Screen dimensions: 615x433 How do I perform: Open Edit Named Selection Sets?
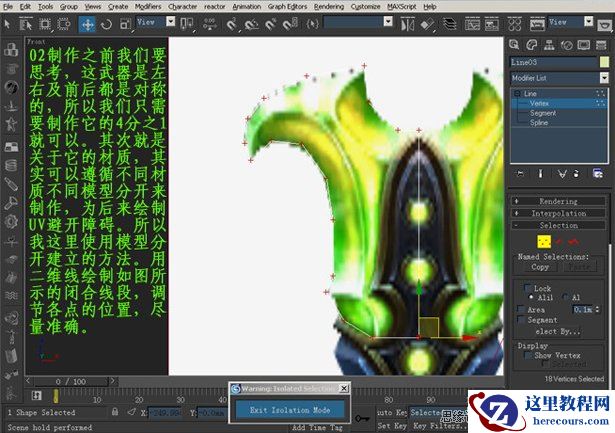(x=313, y=24)
